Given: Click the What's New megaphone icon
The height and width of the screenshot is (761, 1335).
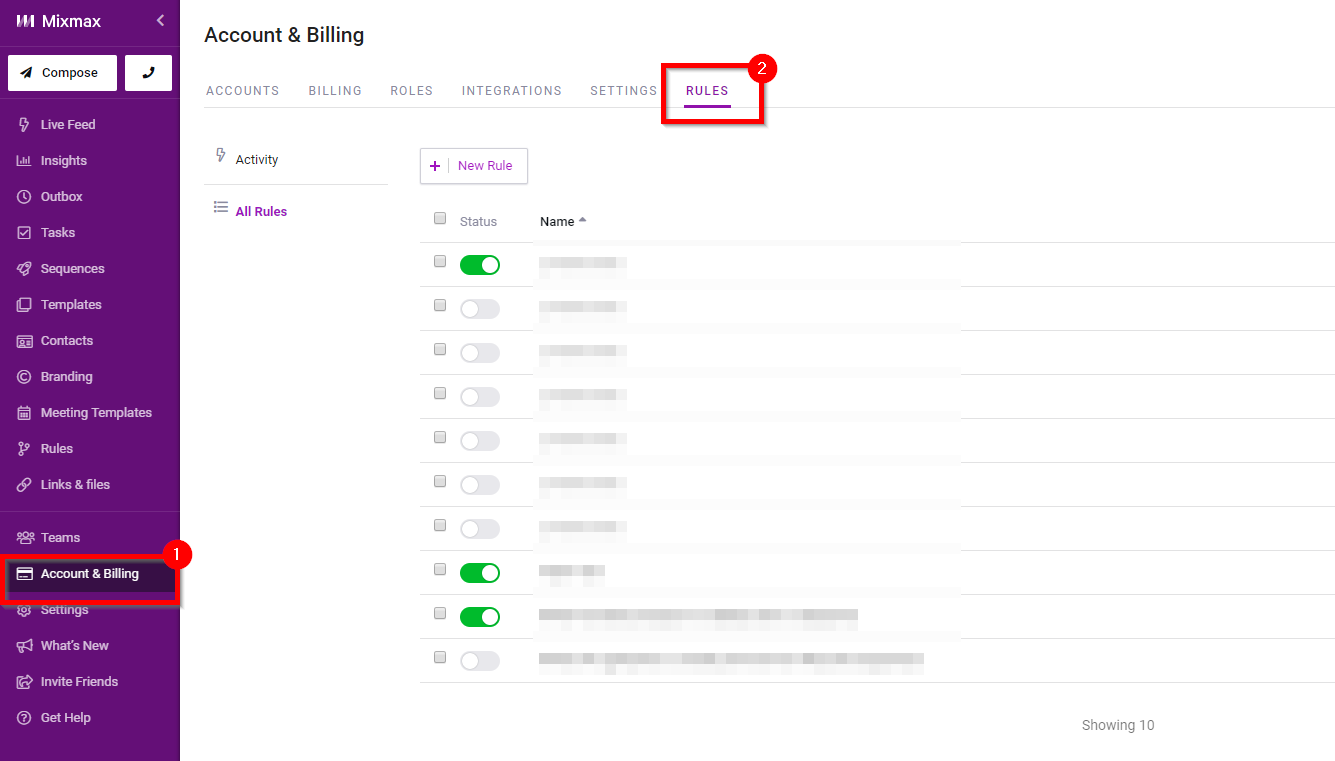Looking at the screenshot, I should tap(25, 646).
